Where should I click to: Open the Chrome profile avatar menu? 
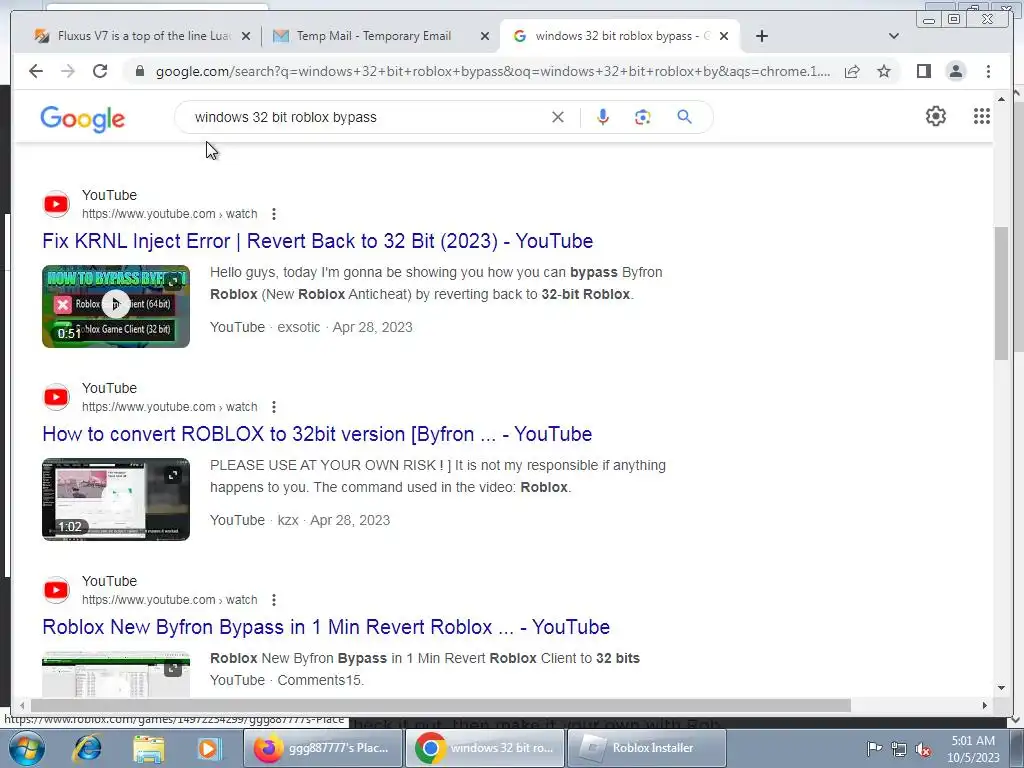click(955, 71)
